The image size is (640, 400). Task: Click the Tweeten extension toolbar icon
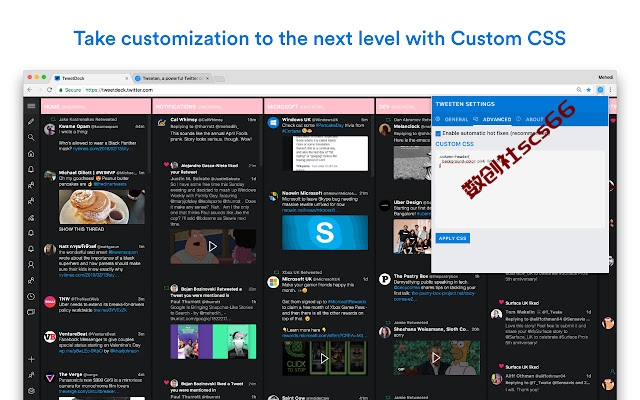pos(600,90)
